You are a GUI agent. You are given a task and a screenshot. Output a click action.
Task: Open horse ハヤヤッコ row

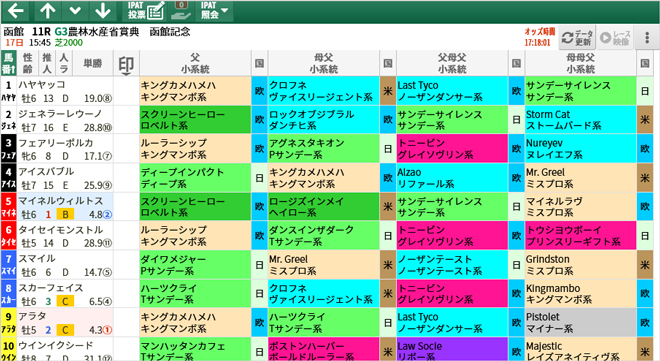pos(65,91)
